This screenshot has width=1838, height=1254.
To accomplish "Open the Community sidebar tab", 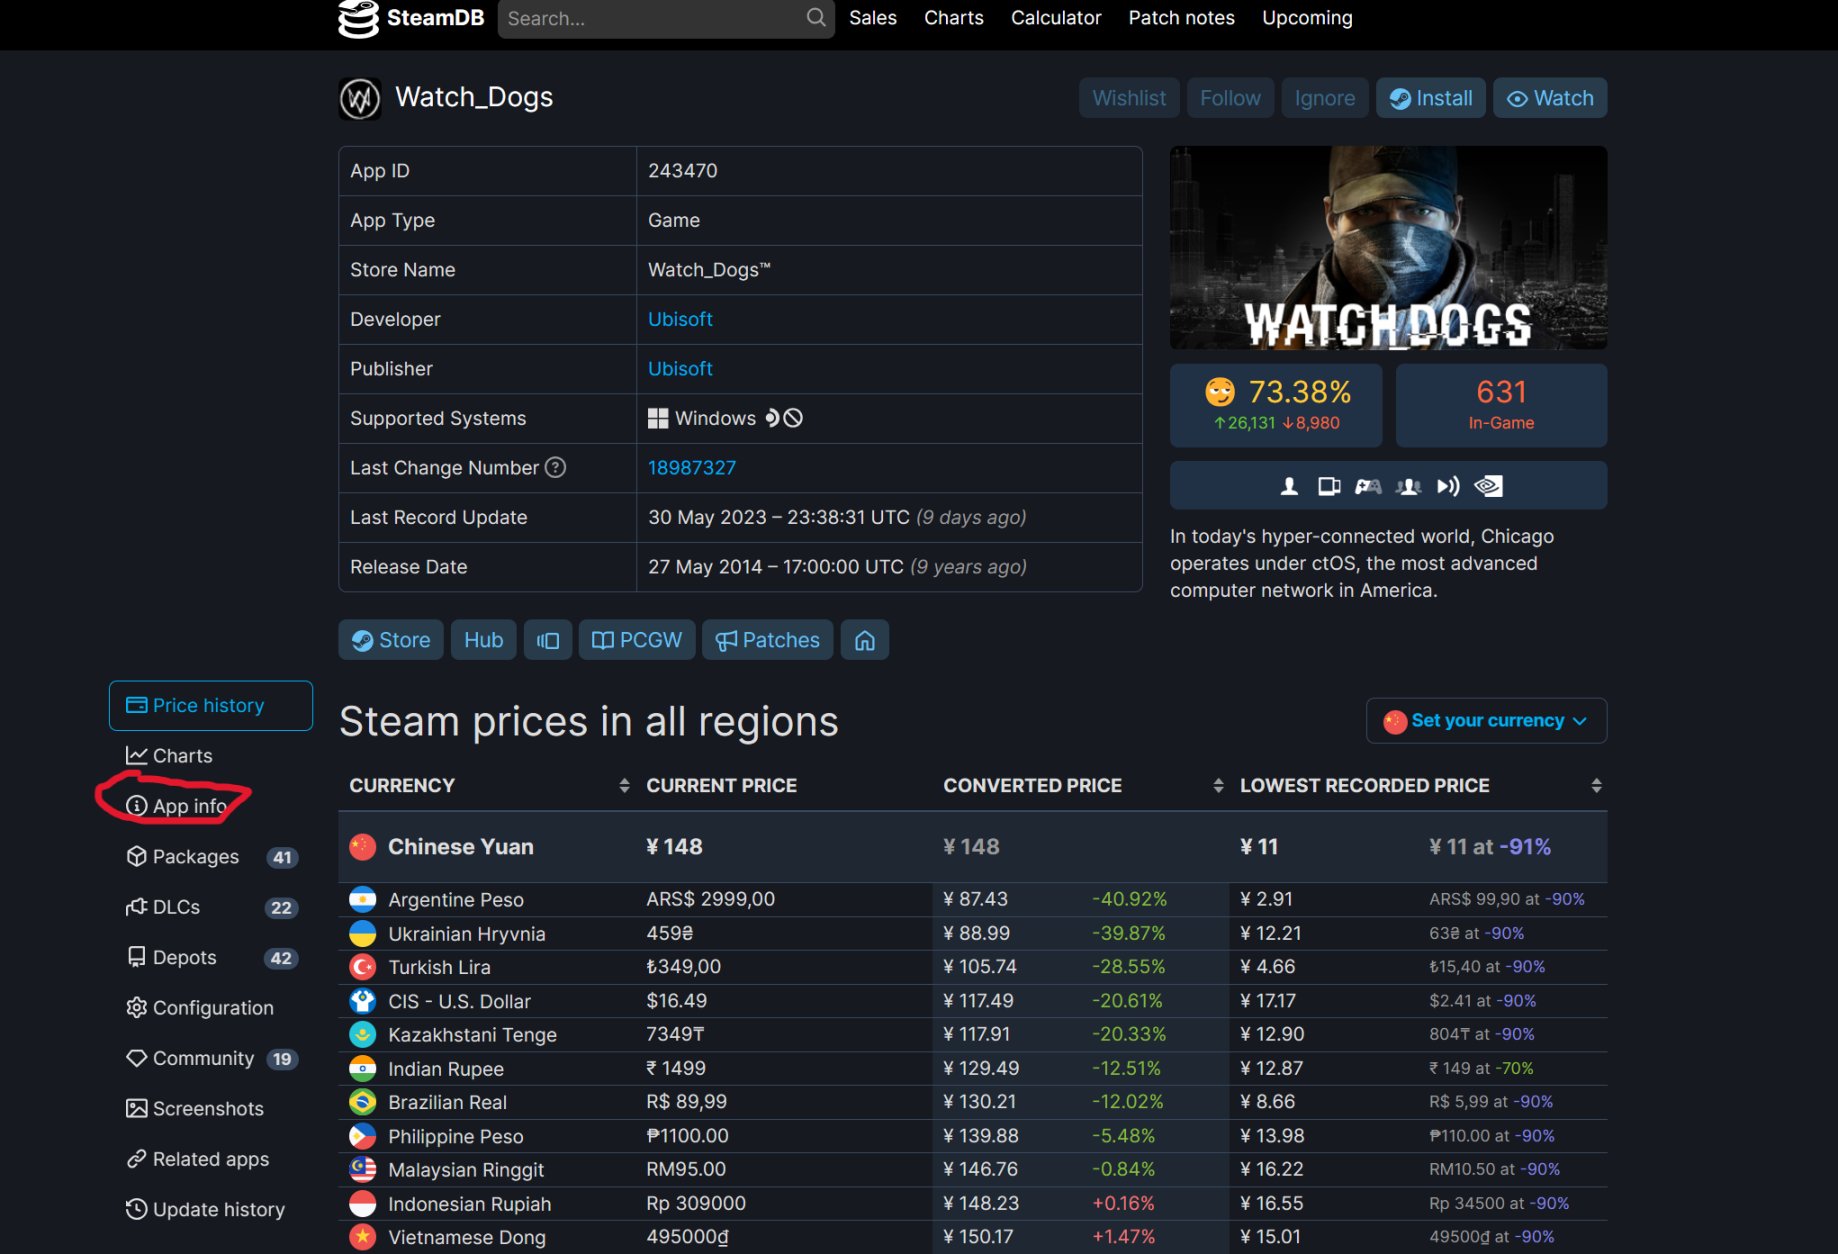I will click(211, 1058).
